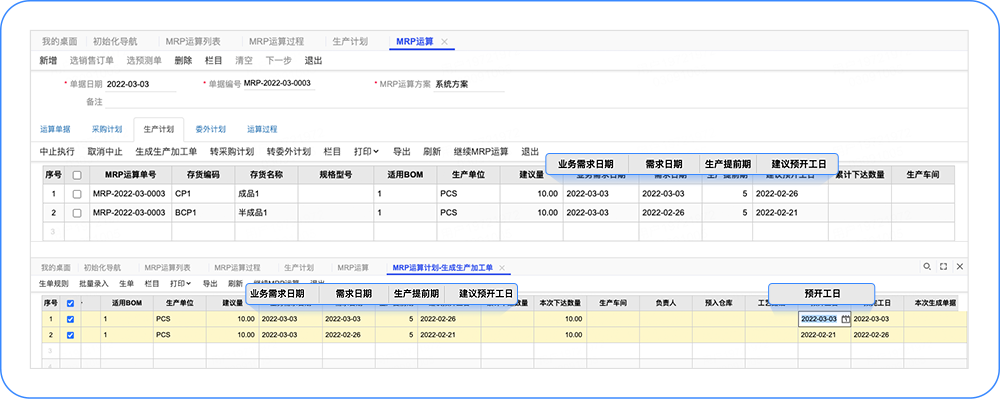Click 生成生产加工单 button
Screen dimensions: 1000x399
click(x=166, y=152)
